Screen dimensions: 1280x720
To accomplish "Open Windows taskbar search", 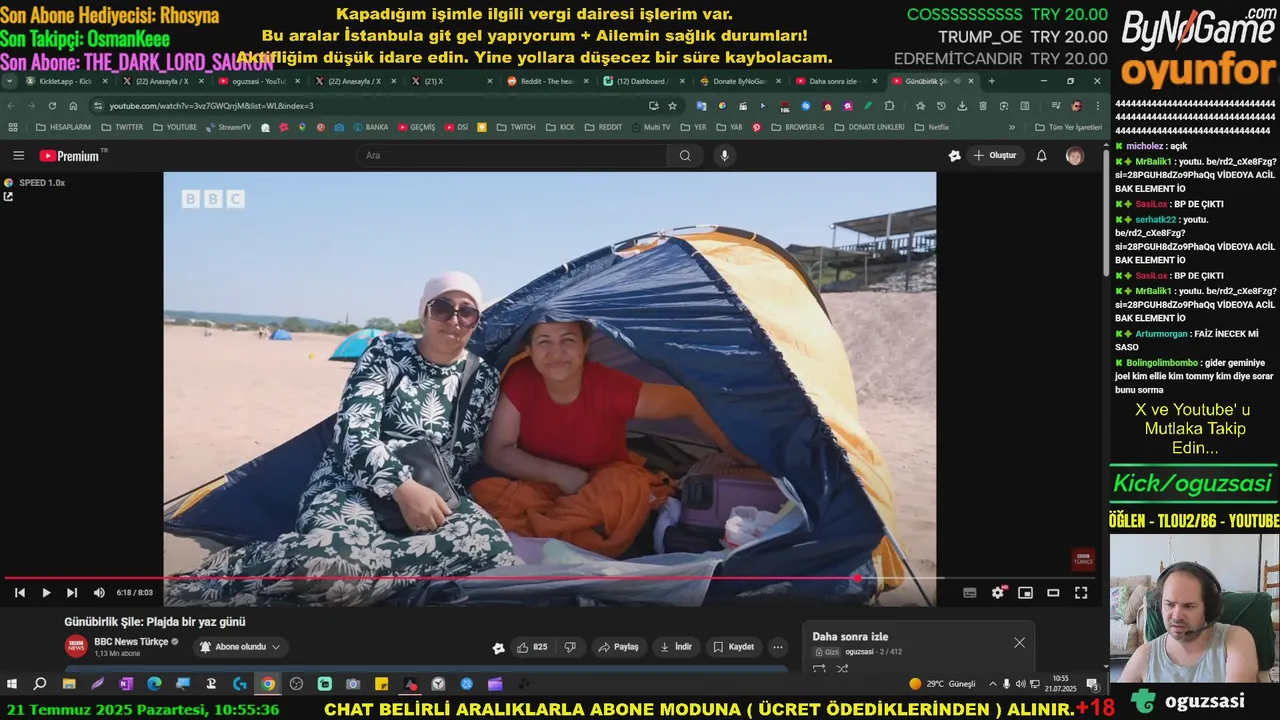I will [x=40, y=684].
